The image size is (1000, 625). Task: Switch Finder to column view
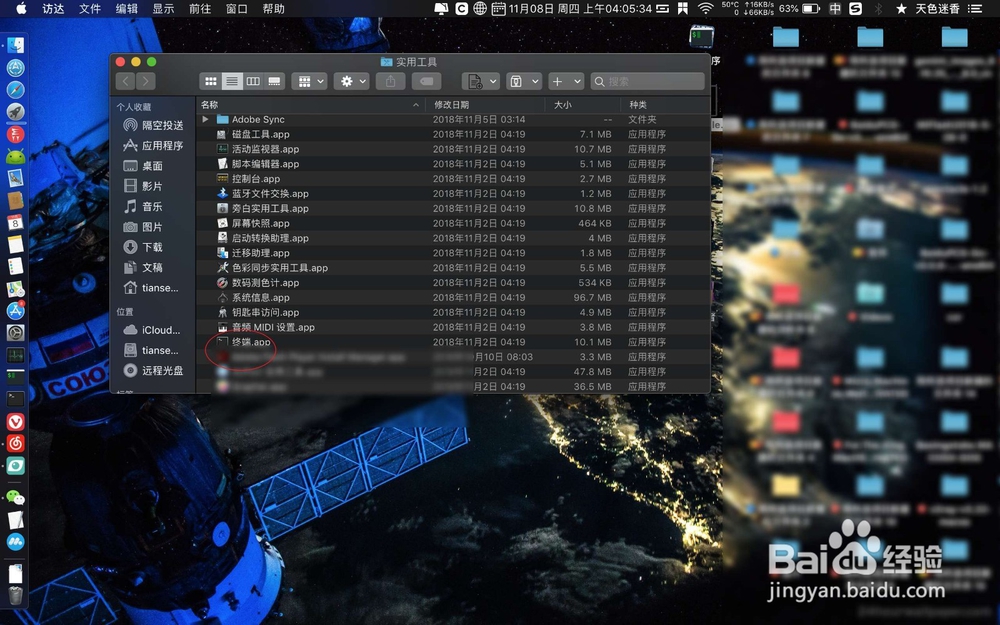point(253,81)
